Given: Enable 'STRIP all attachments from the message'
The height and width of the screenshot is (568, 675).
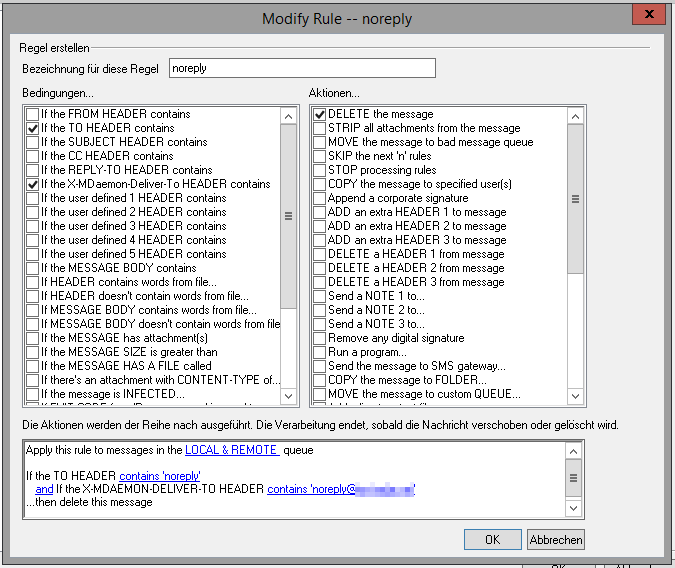Looking at the screenshot, I should (320, 129).
